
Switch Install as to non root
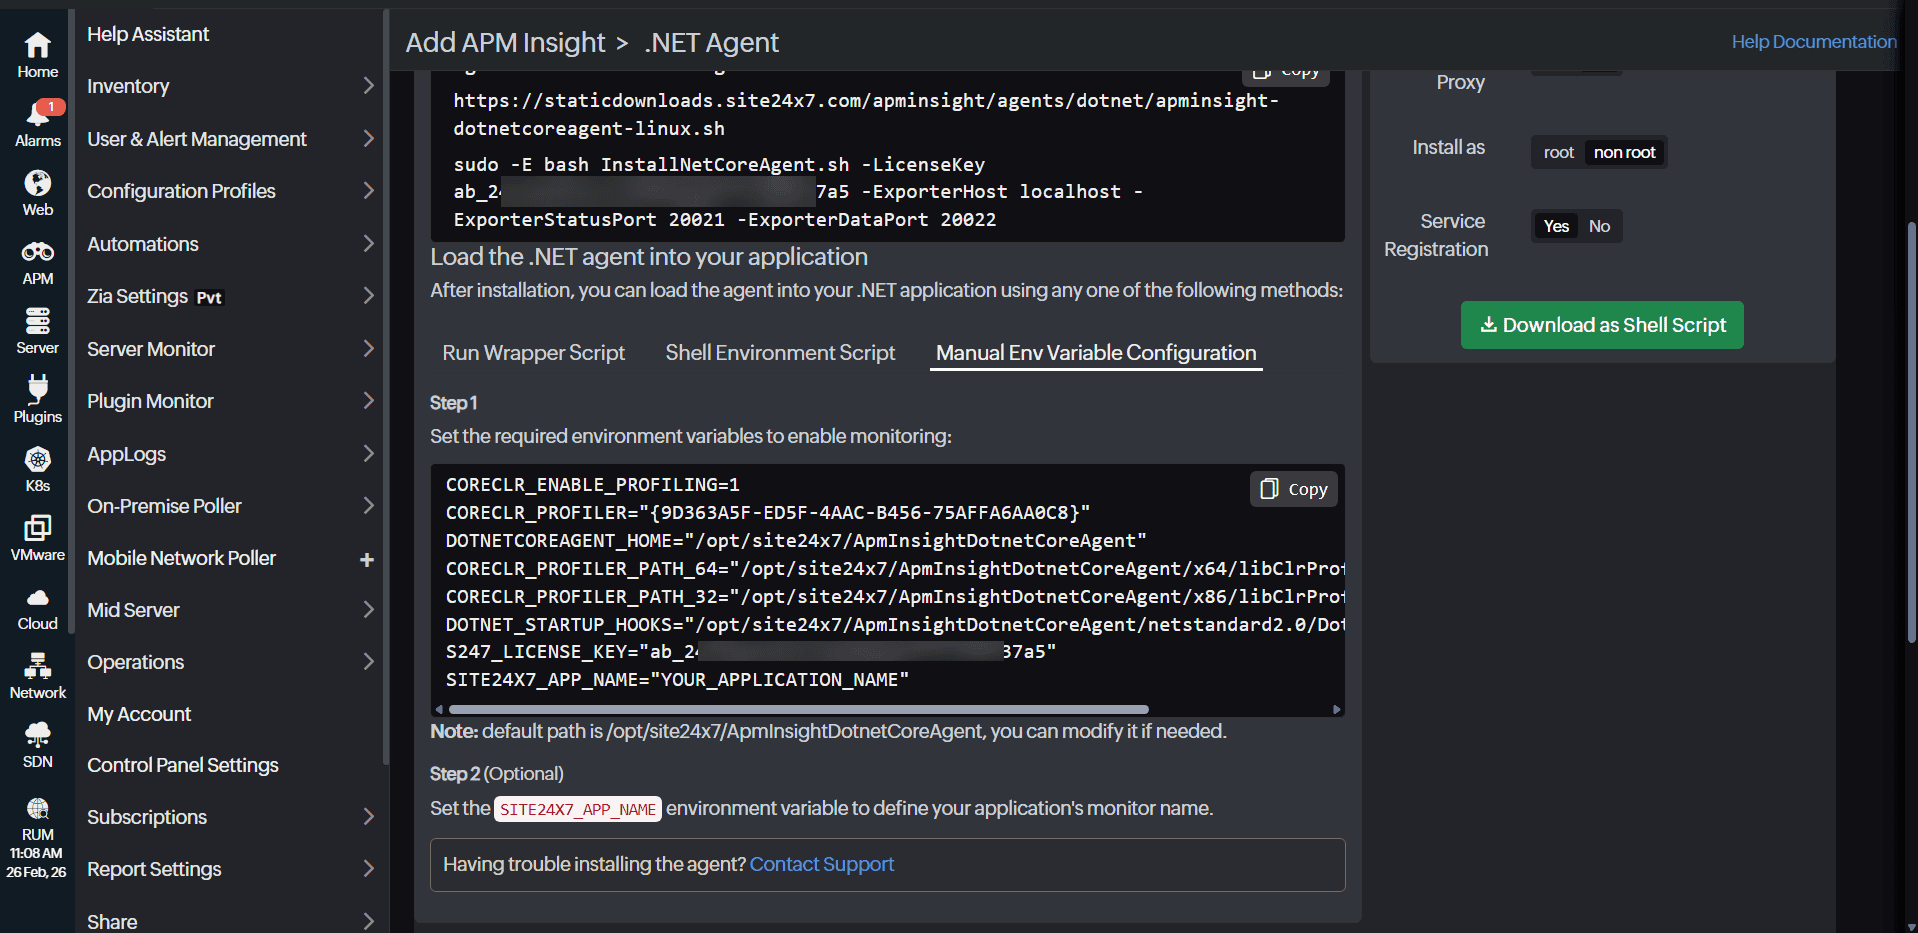coord(1623,152)
